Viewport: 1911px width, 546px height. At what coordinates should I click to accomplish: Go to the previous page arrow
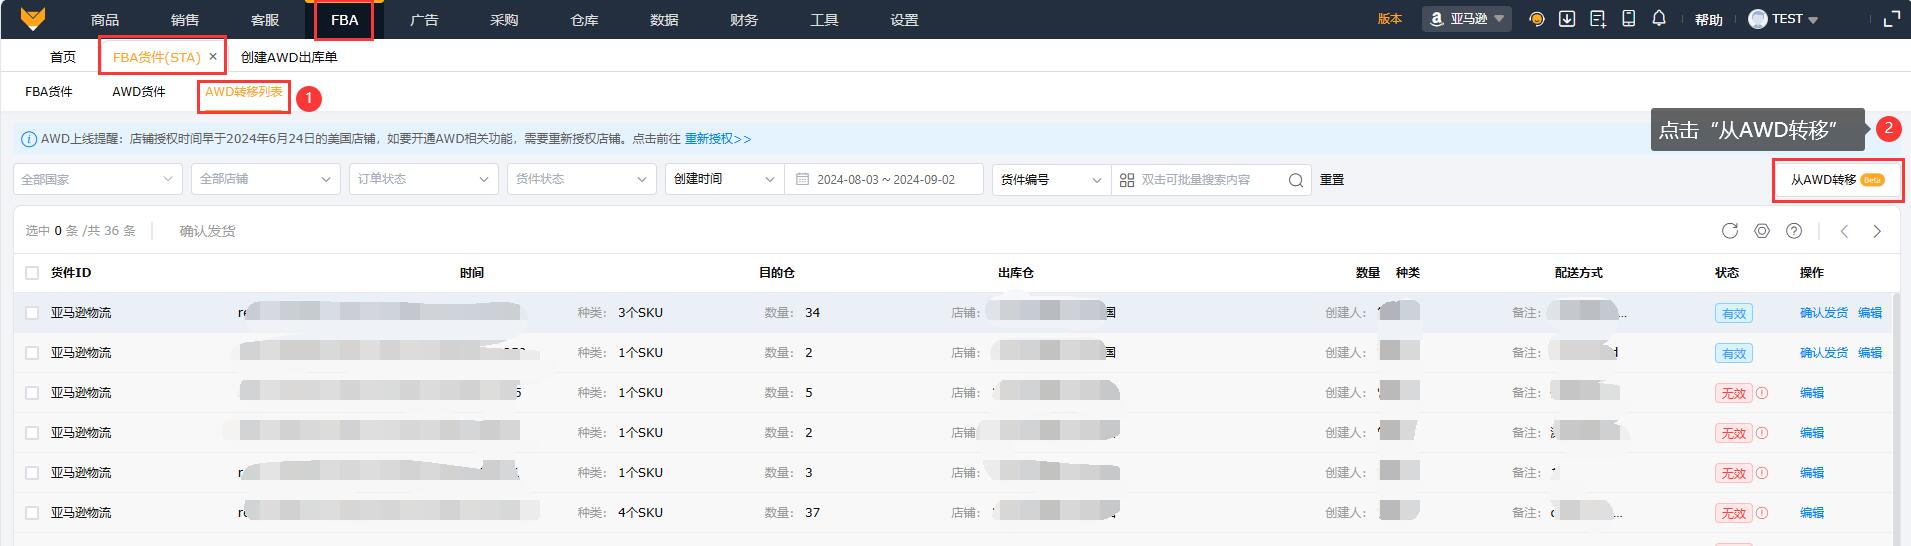coord(1845,231)
